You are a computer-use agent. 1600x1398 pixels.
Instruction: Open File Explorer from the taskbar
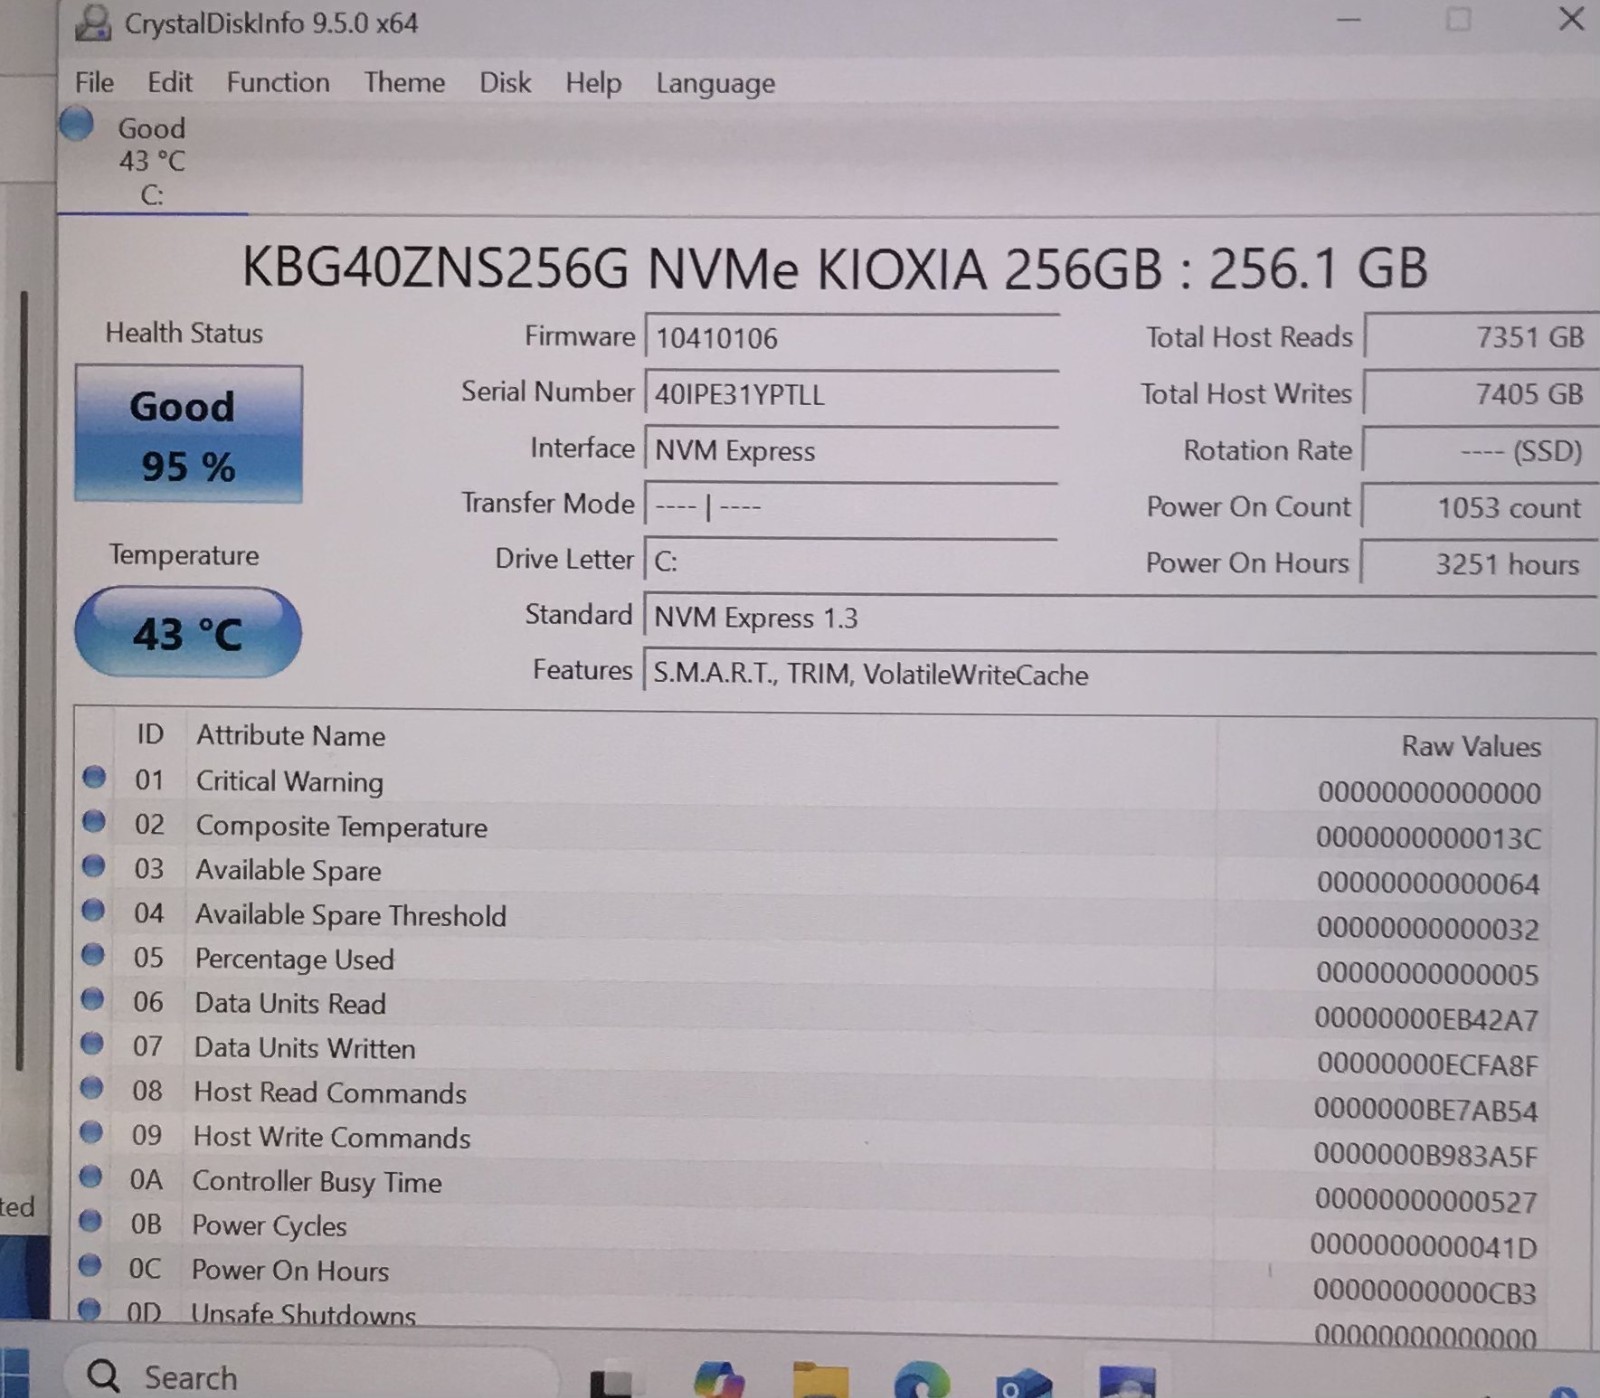click(x=820, y=1380)
